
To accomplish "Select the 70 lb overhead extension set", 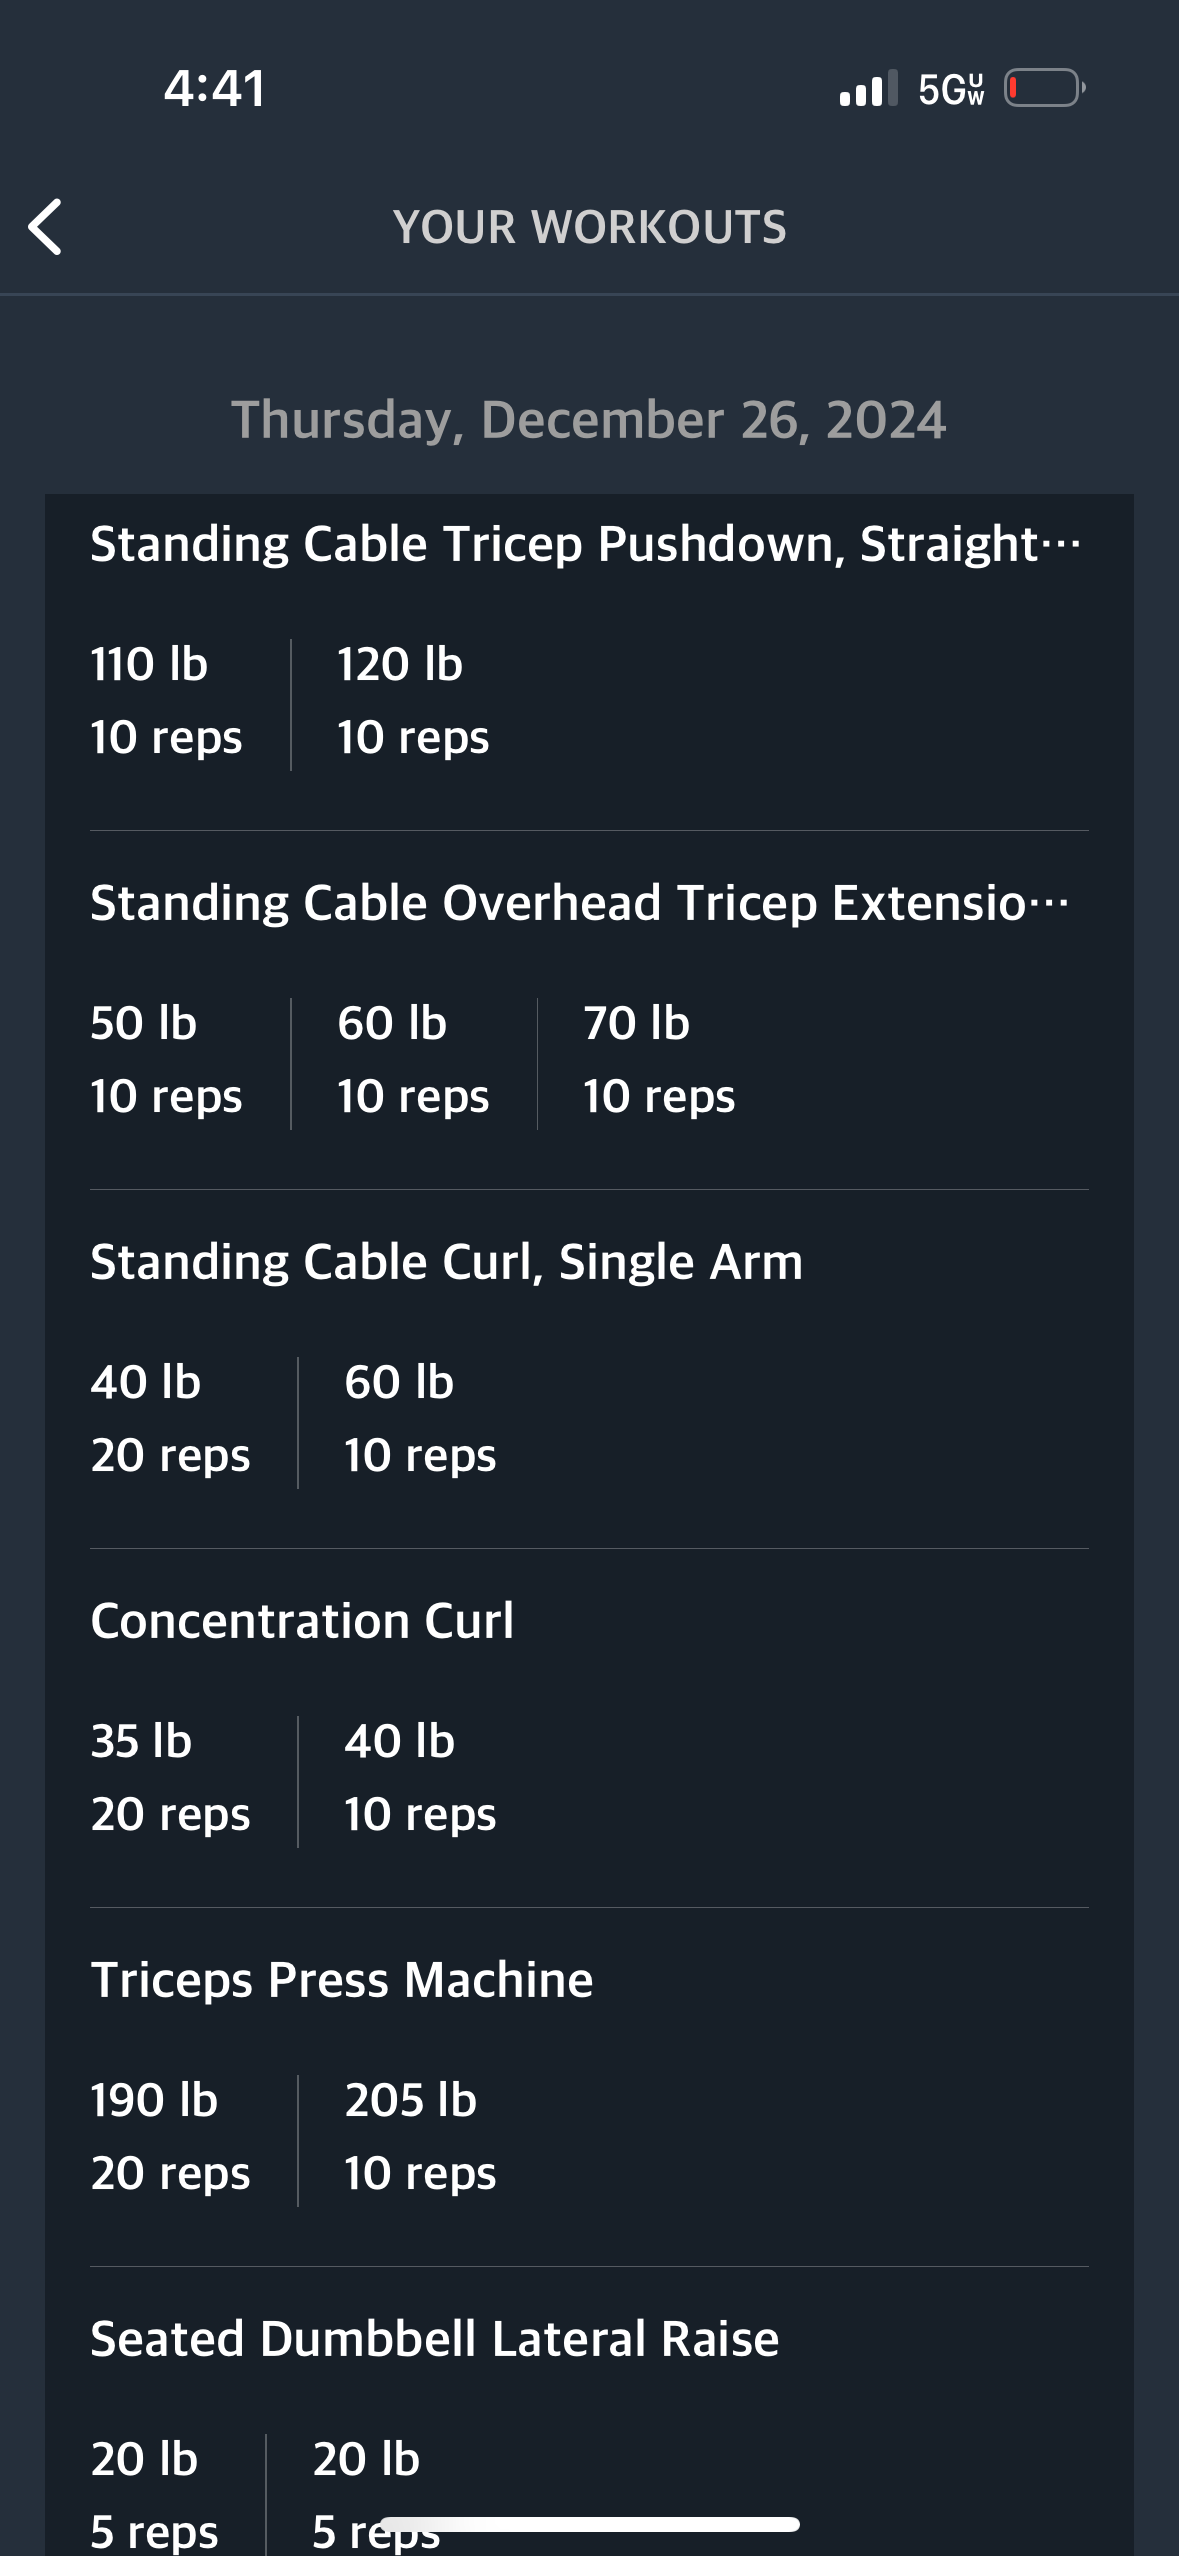I will [x=659, y=1060].
